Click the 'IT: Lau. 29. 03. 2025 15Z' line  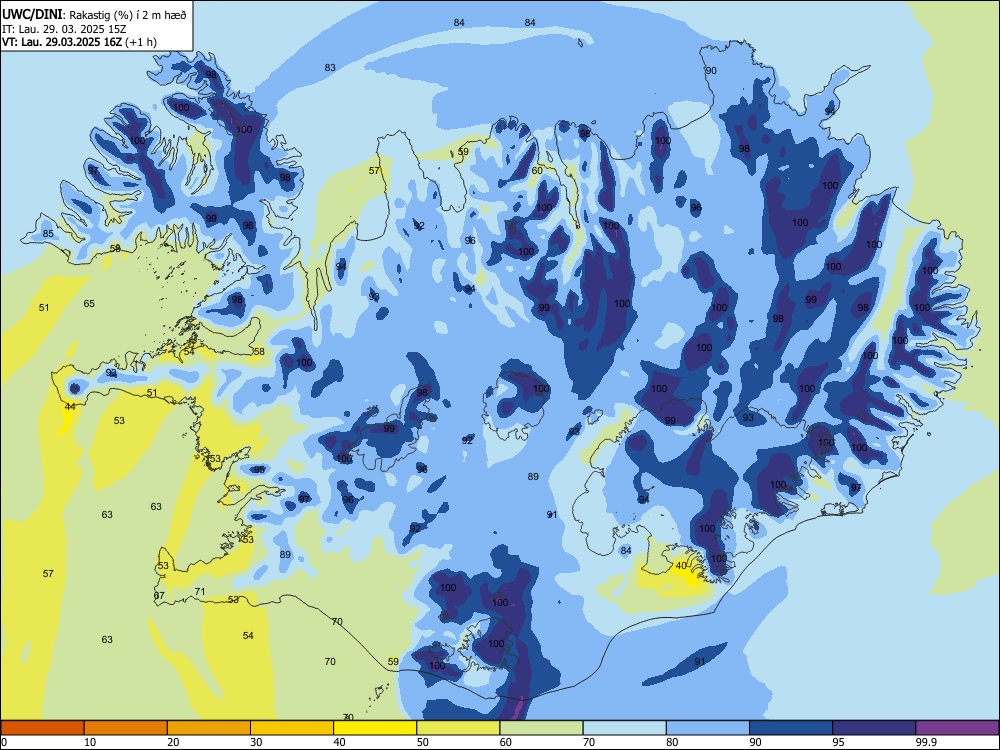coord(64,29)
